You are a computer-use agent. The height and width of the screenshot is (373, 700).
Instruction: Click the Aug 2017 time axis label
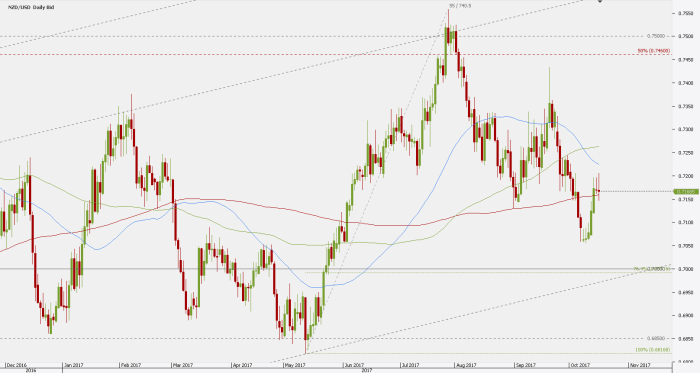coord(466,365)
